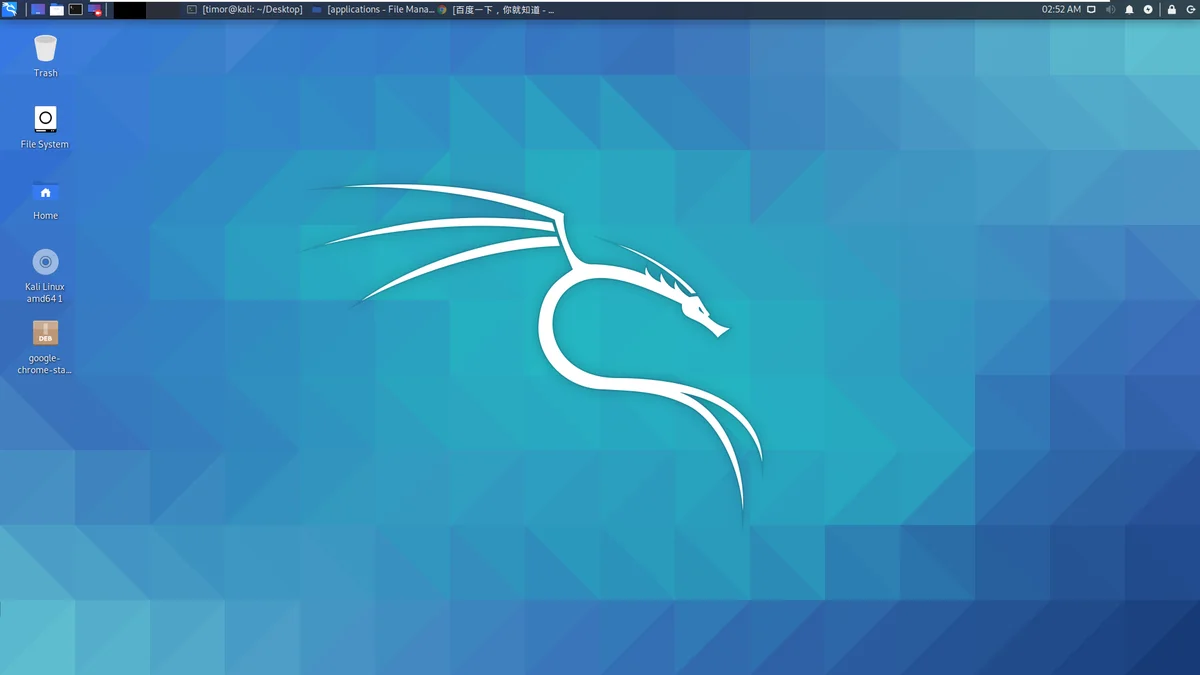This screenshot has height=675, width=1200.
Task: Click the "File System" label text
Action: point(45,144)
